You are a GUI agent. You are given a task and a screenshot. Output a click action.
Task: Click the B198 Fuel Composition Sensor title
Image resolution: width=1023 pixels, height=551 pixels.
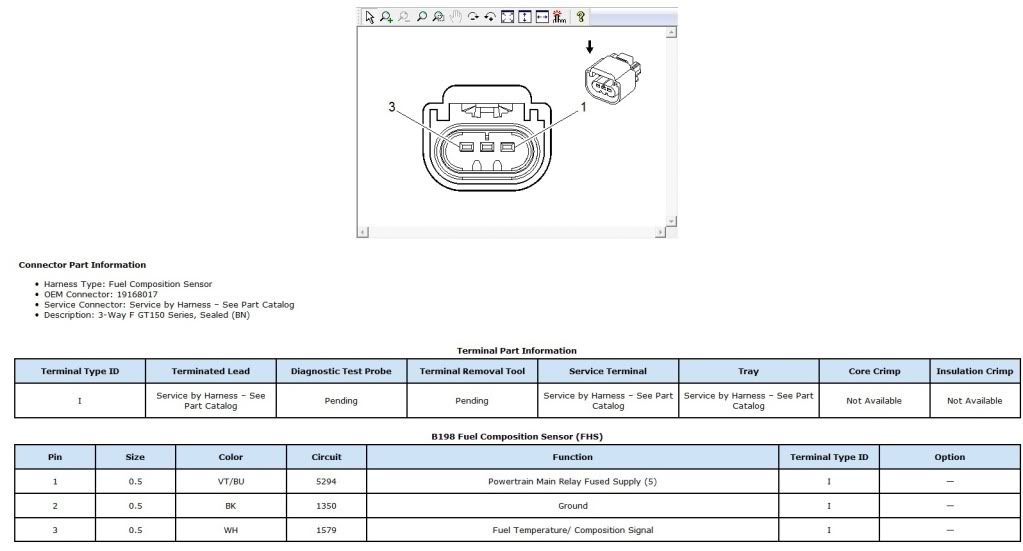click(517, 437)
